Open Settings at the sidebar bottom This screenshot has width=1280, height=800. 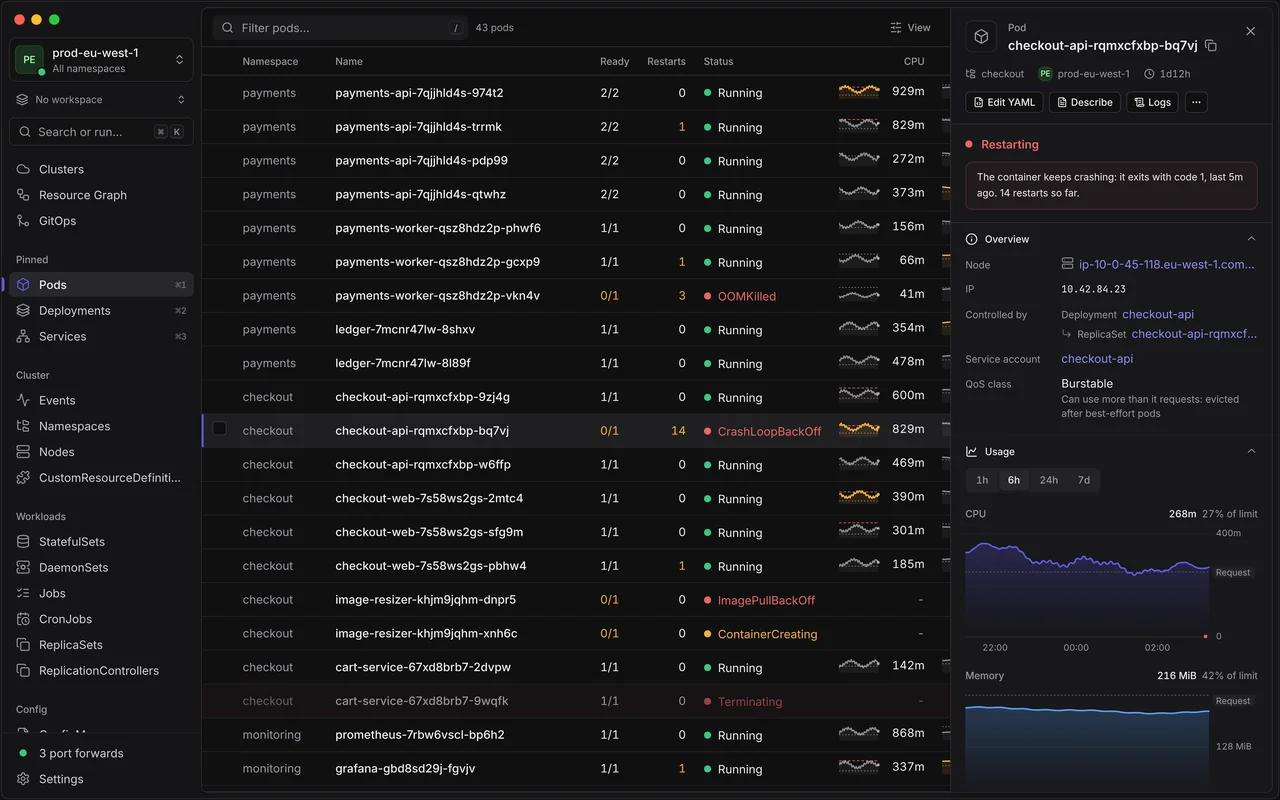pos(101,779)
